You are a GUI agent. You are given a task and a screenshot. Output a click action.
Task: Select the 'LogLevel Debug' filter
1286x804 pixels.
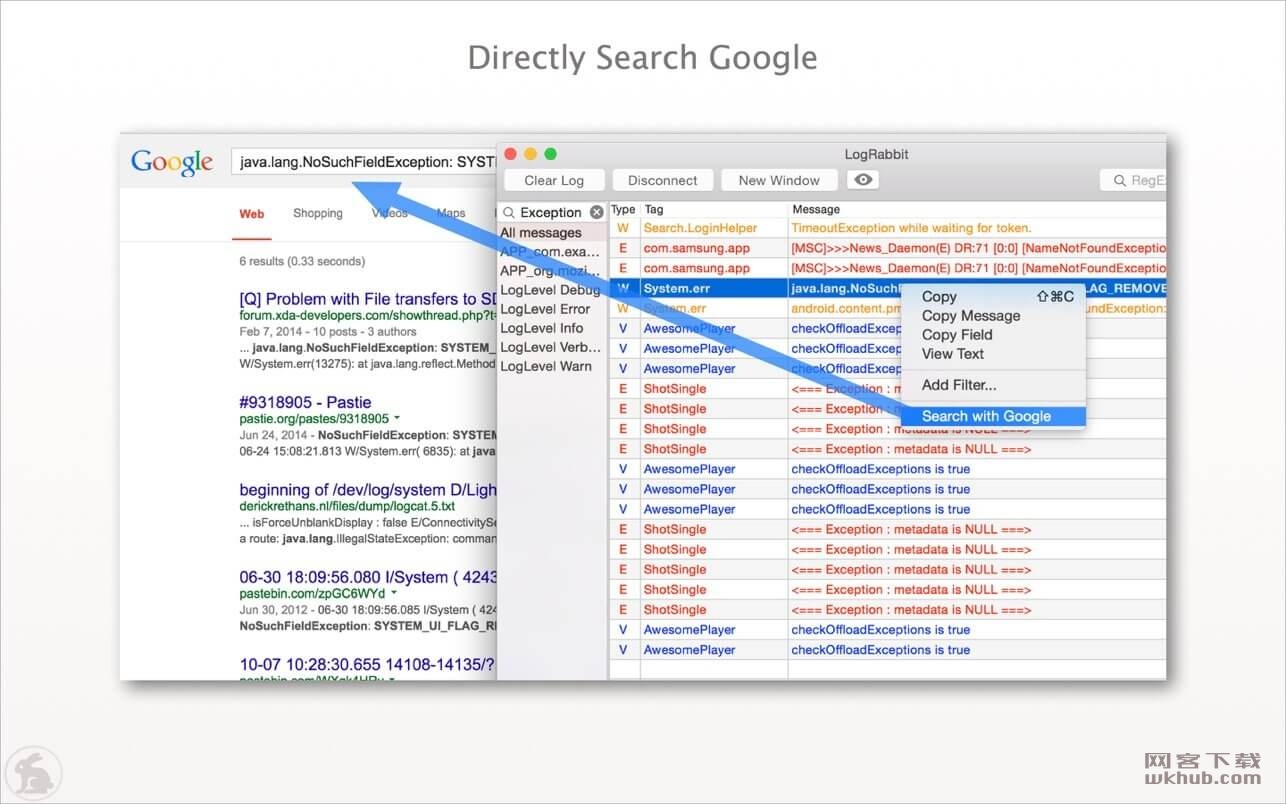tap(553, 289)
